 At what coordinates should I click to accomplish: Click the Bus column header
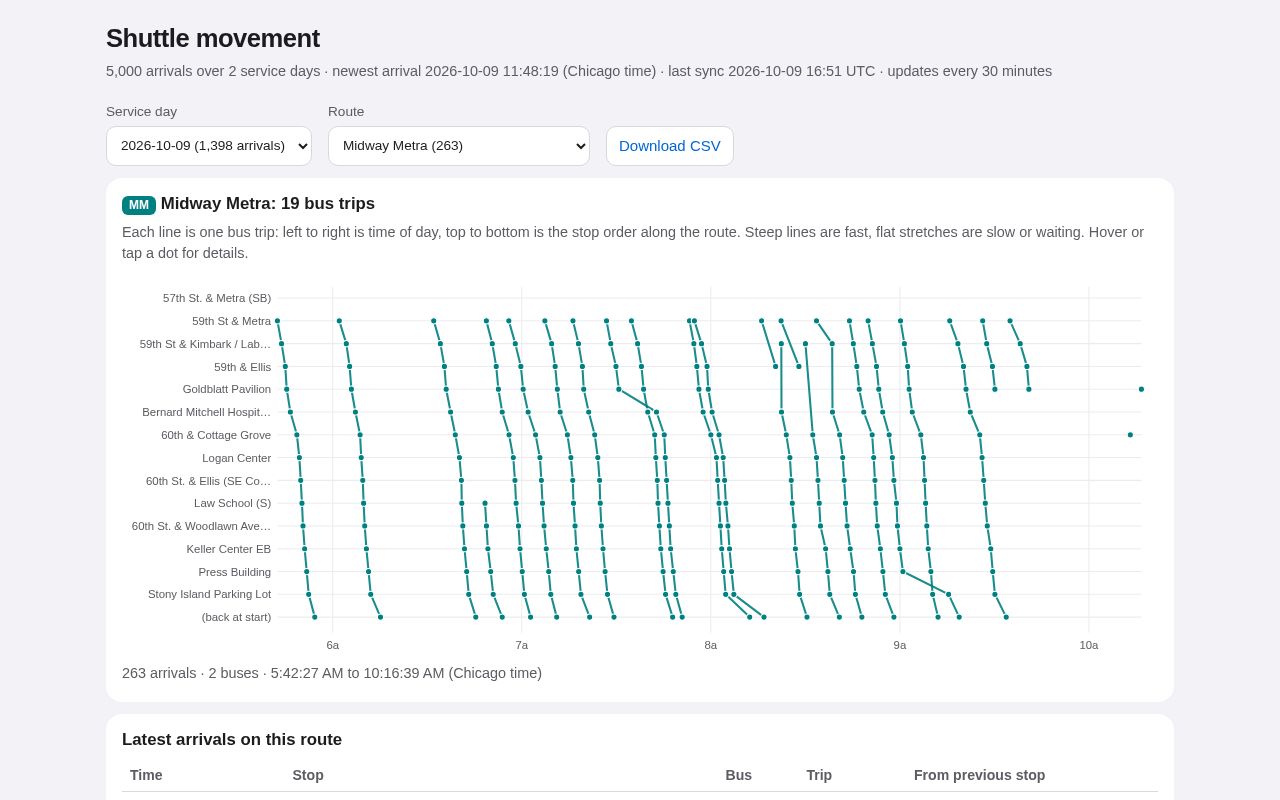(739, 775)
